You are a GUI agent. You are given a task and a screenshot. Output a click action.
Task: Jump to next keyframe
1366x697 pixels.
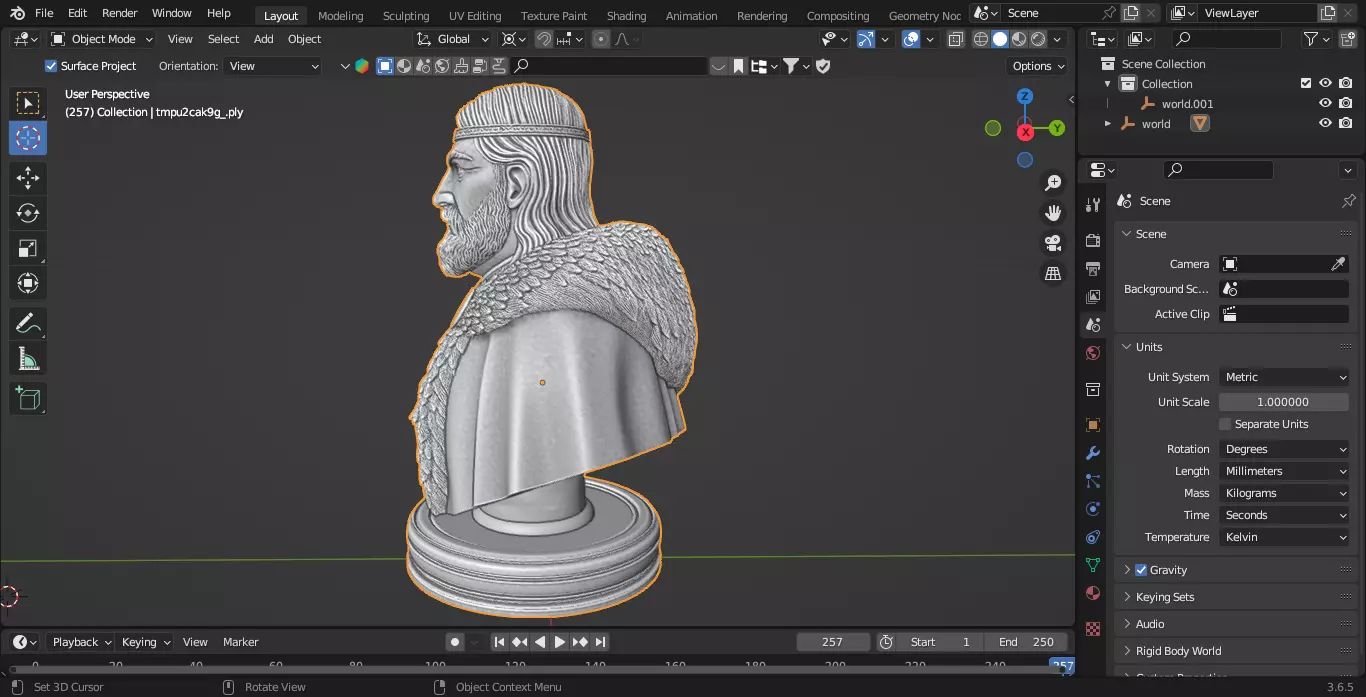[580, 642]
